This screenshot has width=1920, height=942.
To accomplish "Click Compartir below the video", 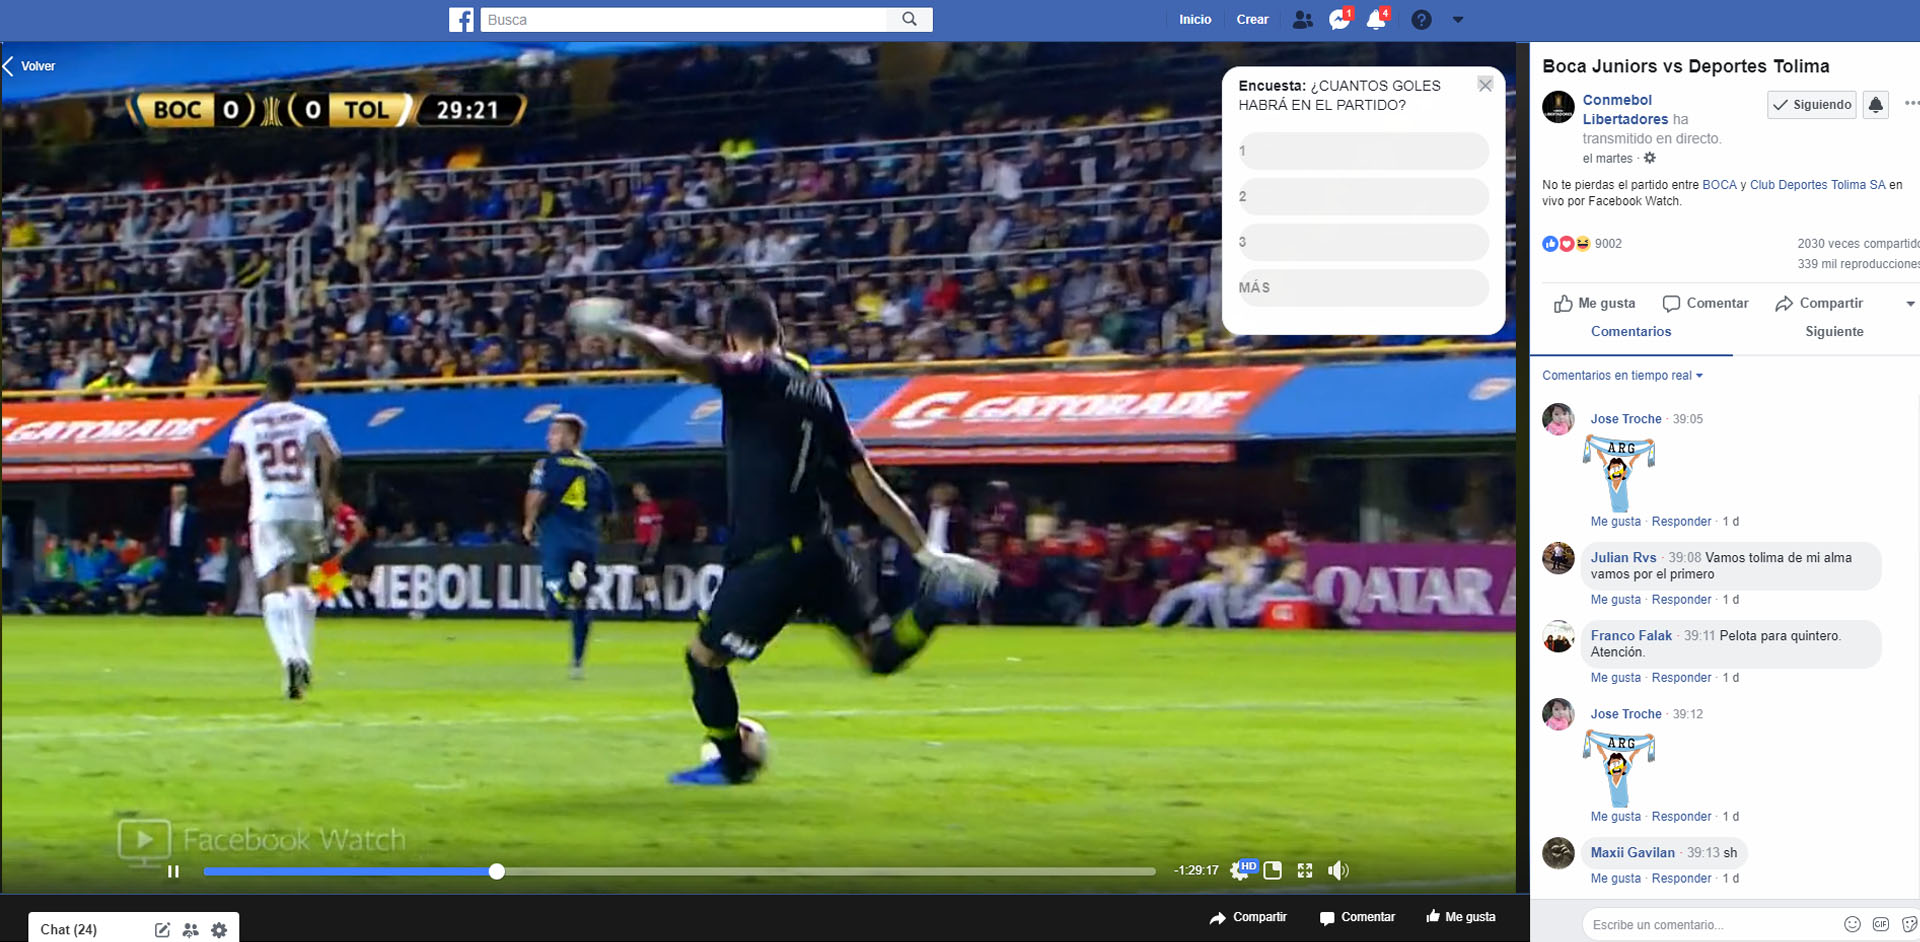I will pyautogui.click(x=1248, y=917).
